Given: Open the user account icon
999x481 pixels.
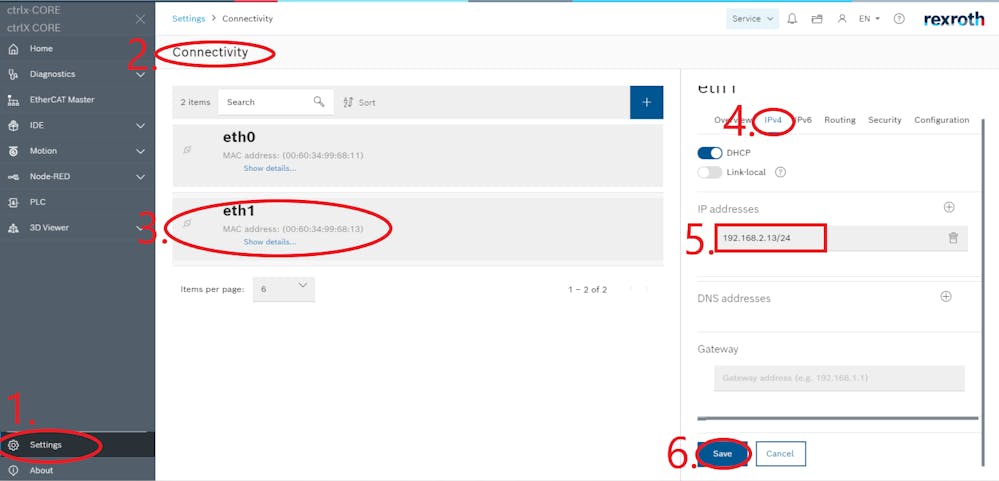Looking at the screenshot, I should tap(842, 19).
